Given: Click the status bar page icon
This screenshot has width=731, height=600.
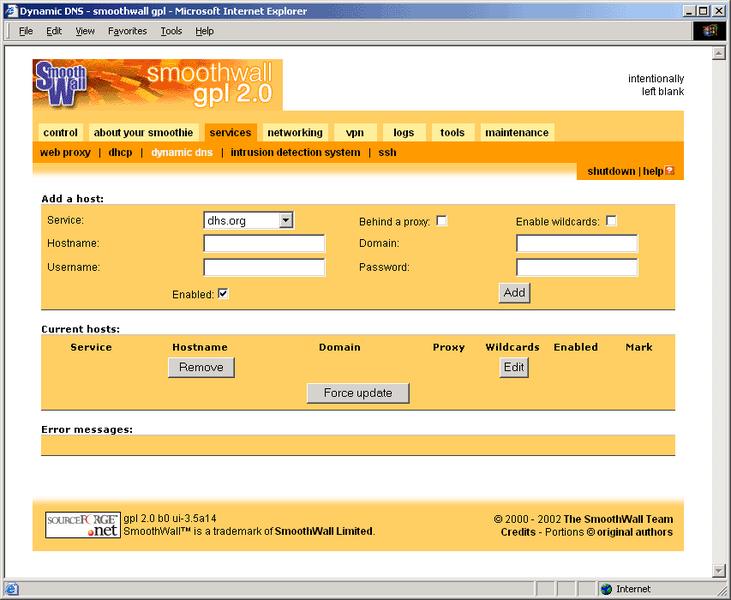Looking at the screenshot, I should (x=11, y=589).
